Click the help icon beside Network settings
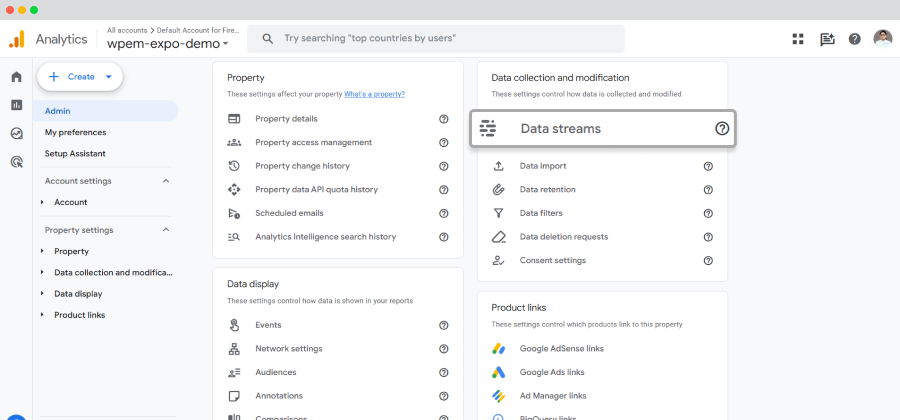 click(x=444, y=349)
